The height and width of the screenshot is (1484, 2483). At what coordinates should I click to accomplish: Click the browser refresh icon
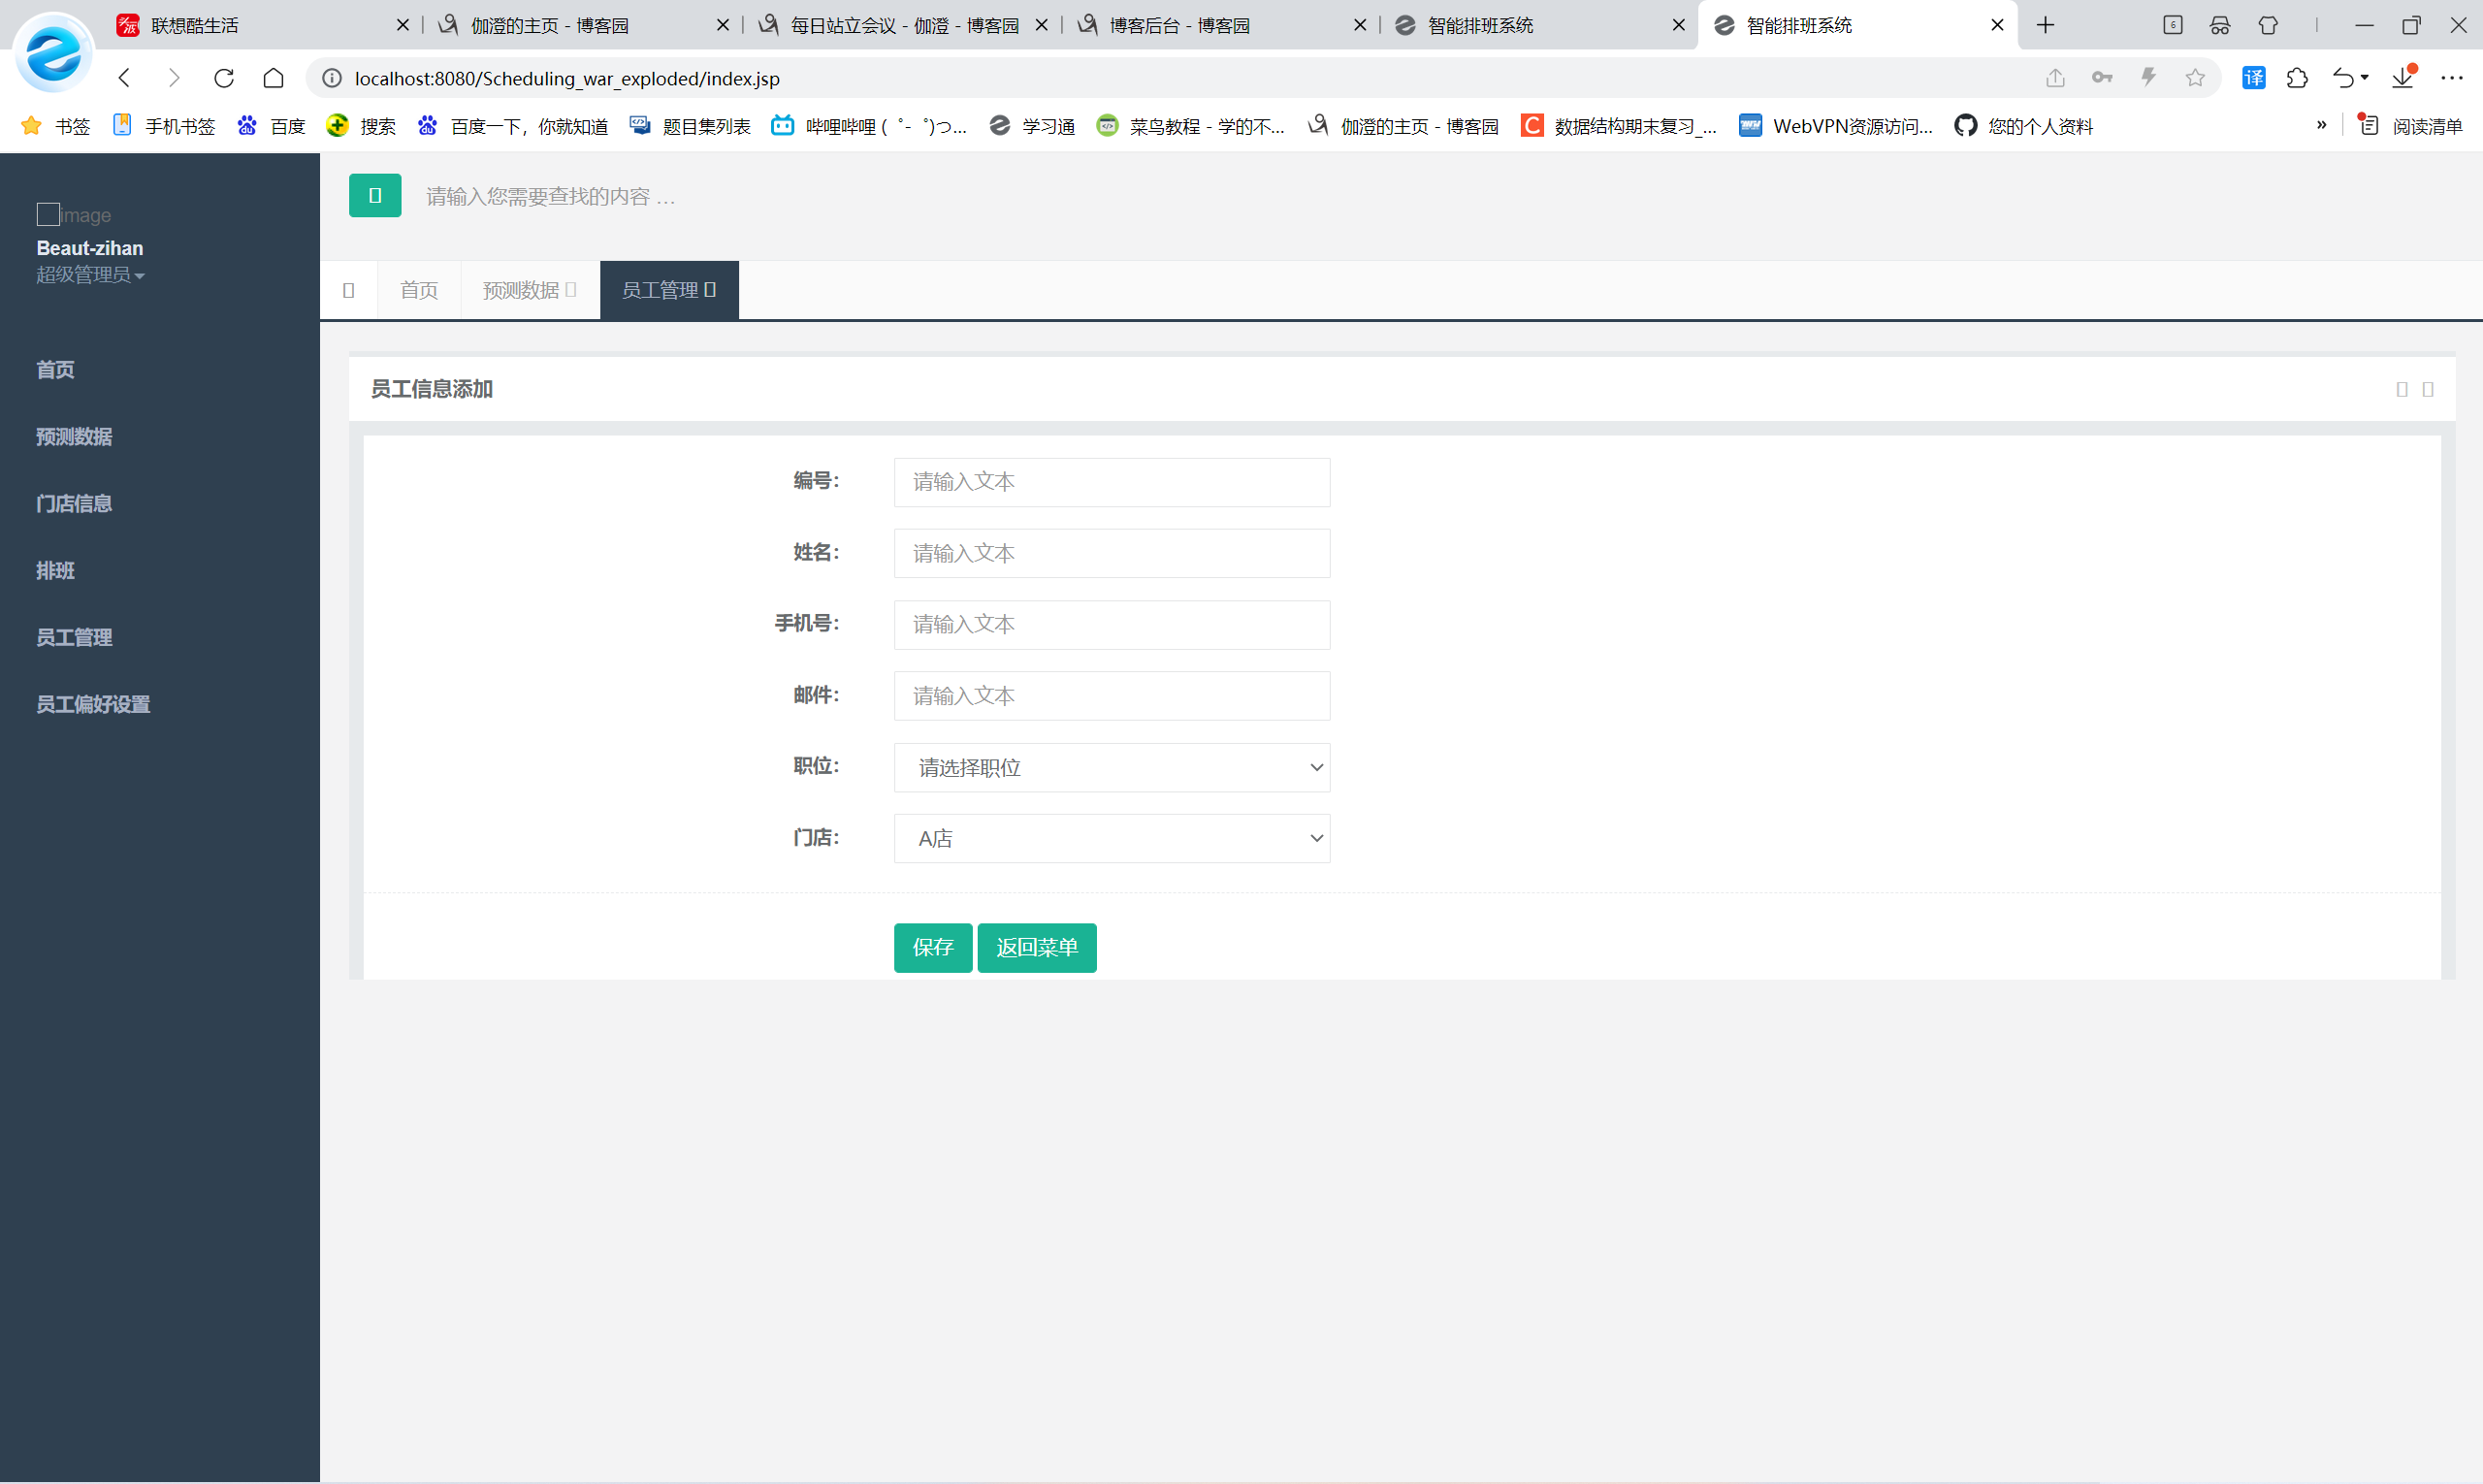tap(224, 78)
